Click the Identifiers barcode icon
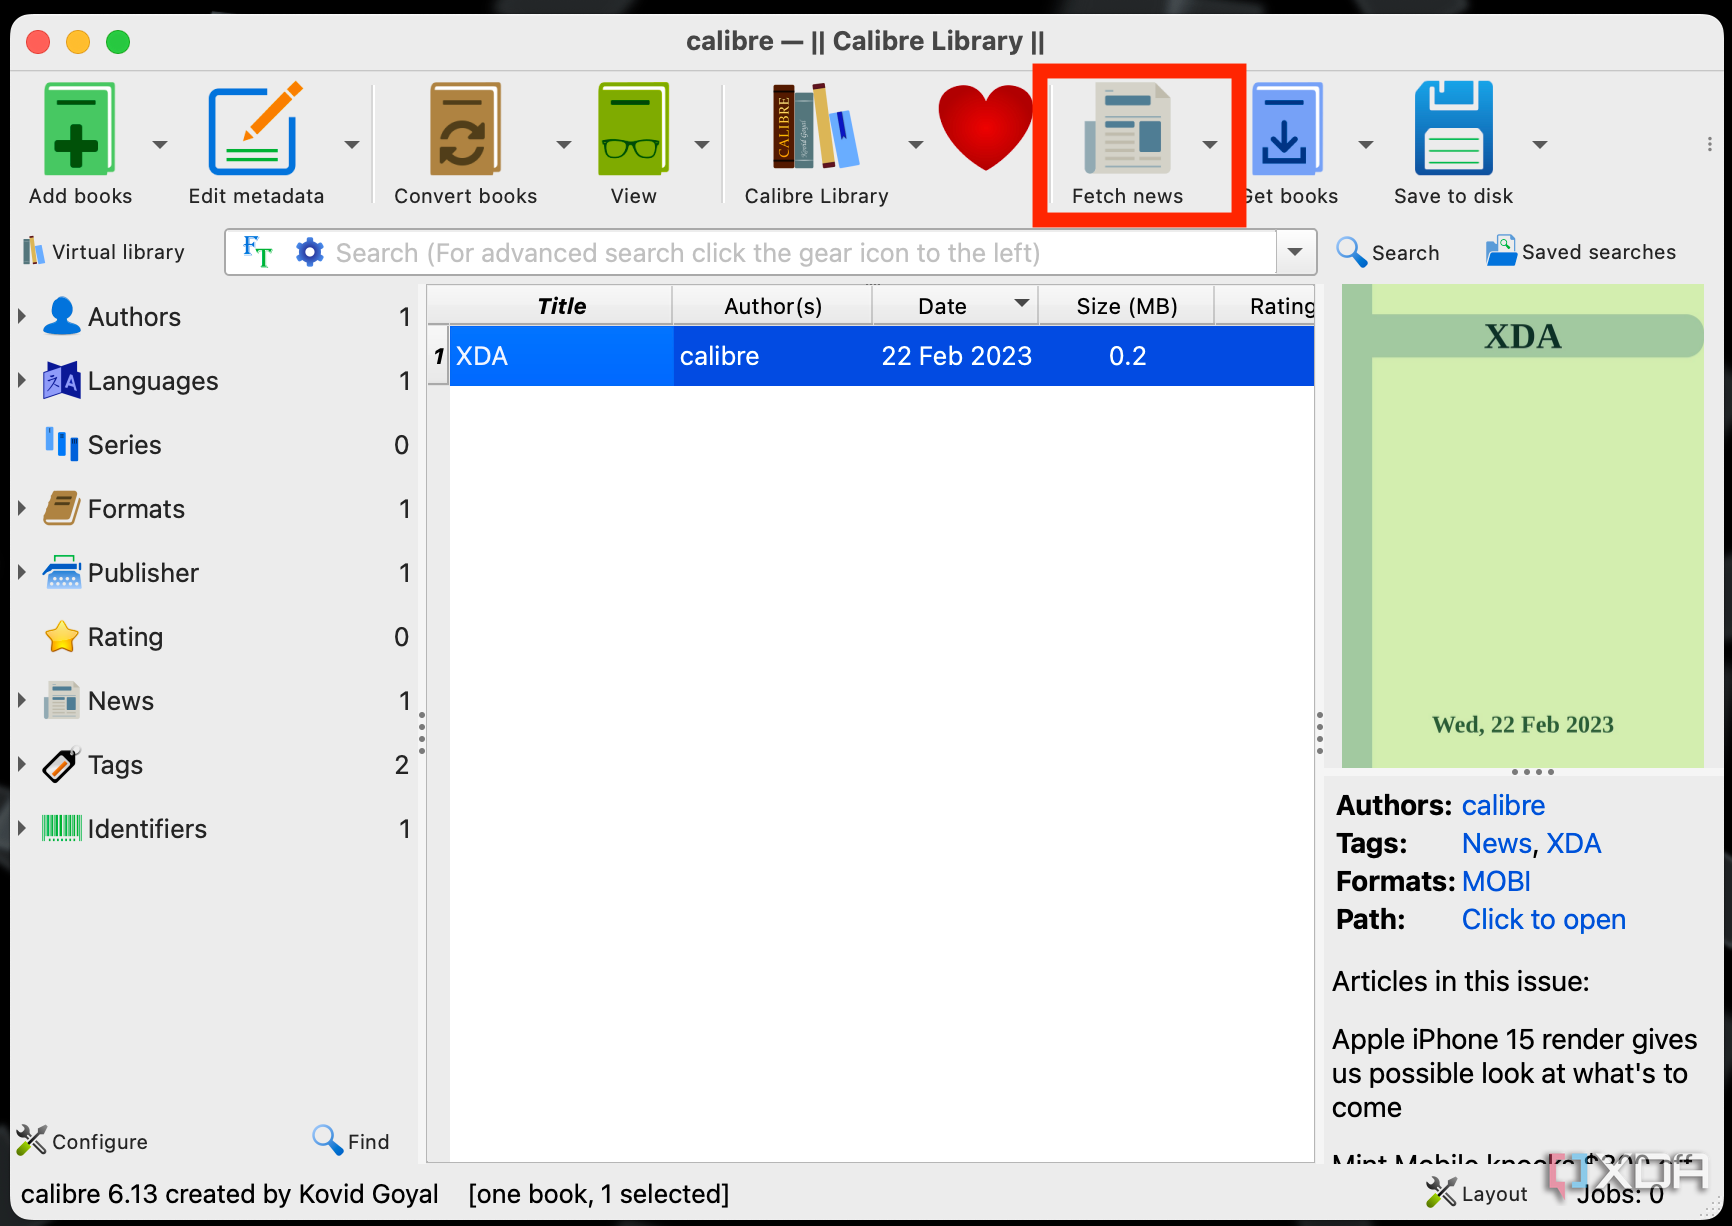 [x=62, y=828]
